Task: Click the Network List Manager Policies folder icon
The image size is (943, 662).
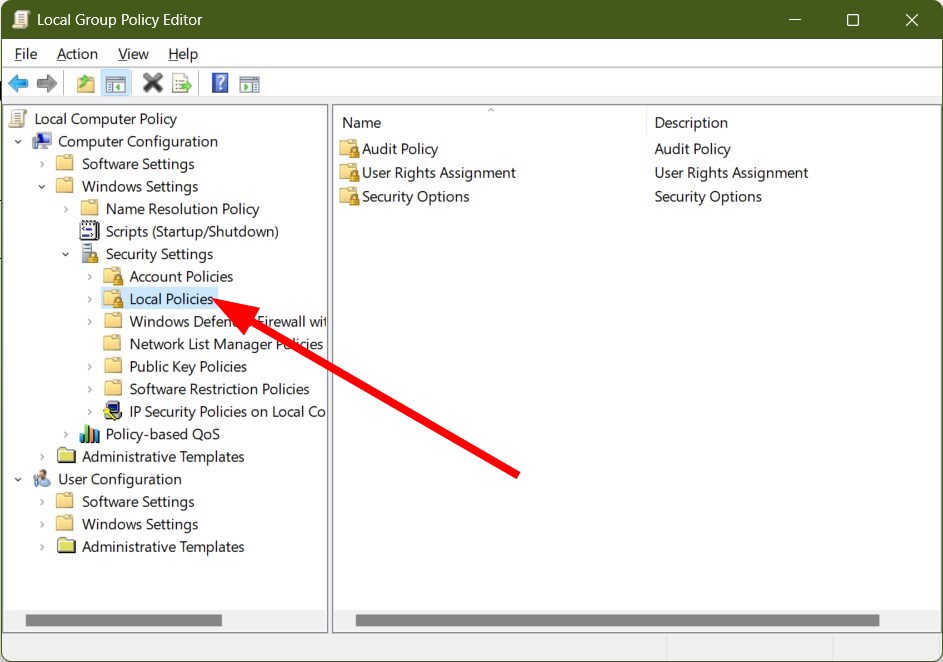Action: 112,343
